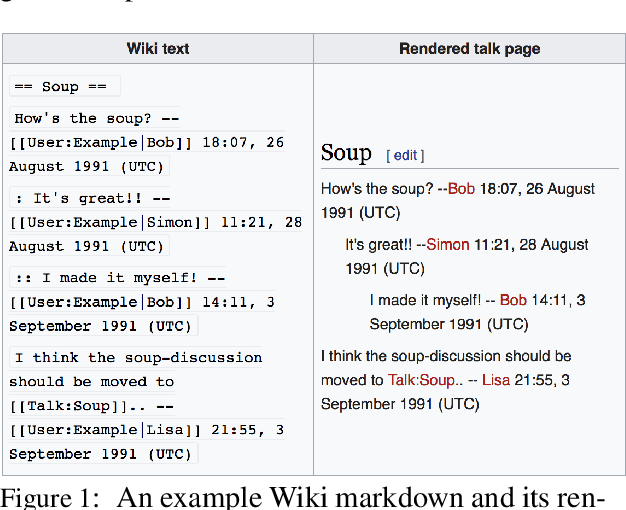Click rendered "I made it myself!" reply text
This screenshot has width=626, height=510.
[x=426, y=300]
